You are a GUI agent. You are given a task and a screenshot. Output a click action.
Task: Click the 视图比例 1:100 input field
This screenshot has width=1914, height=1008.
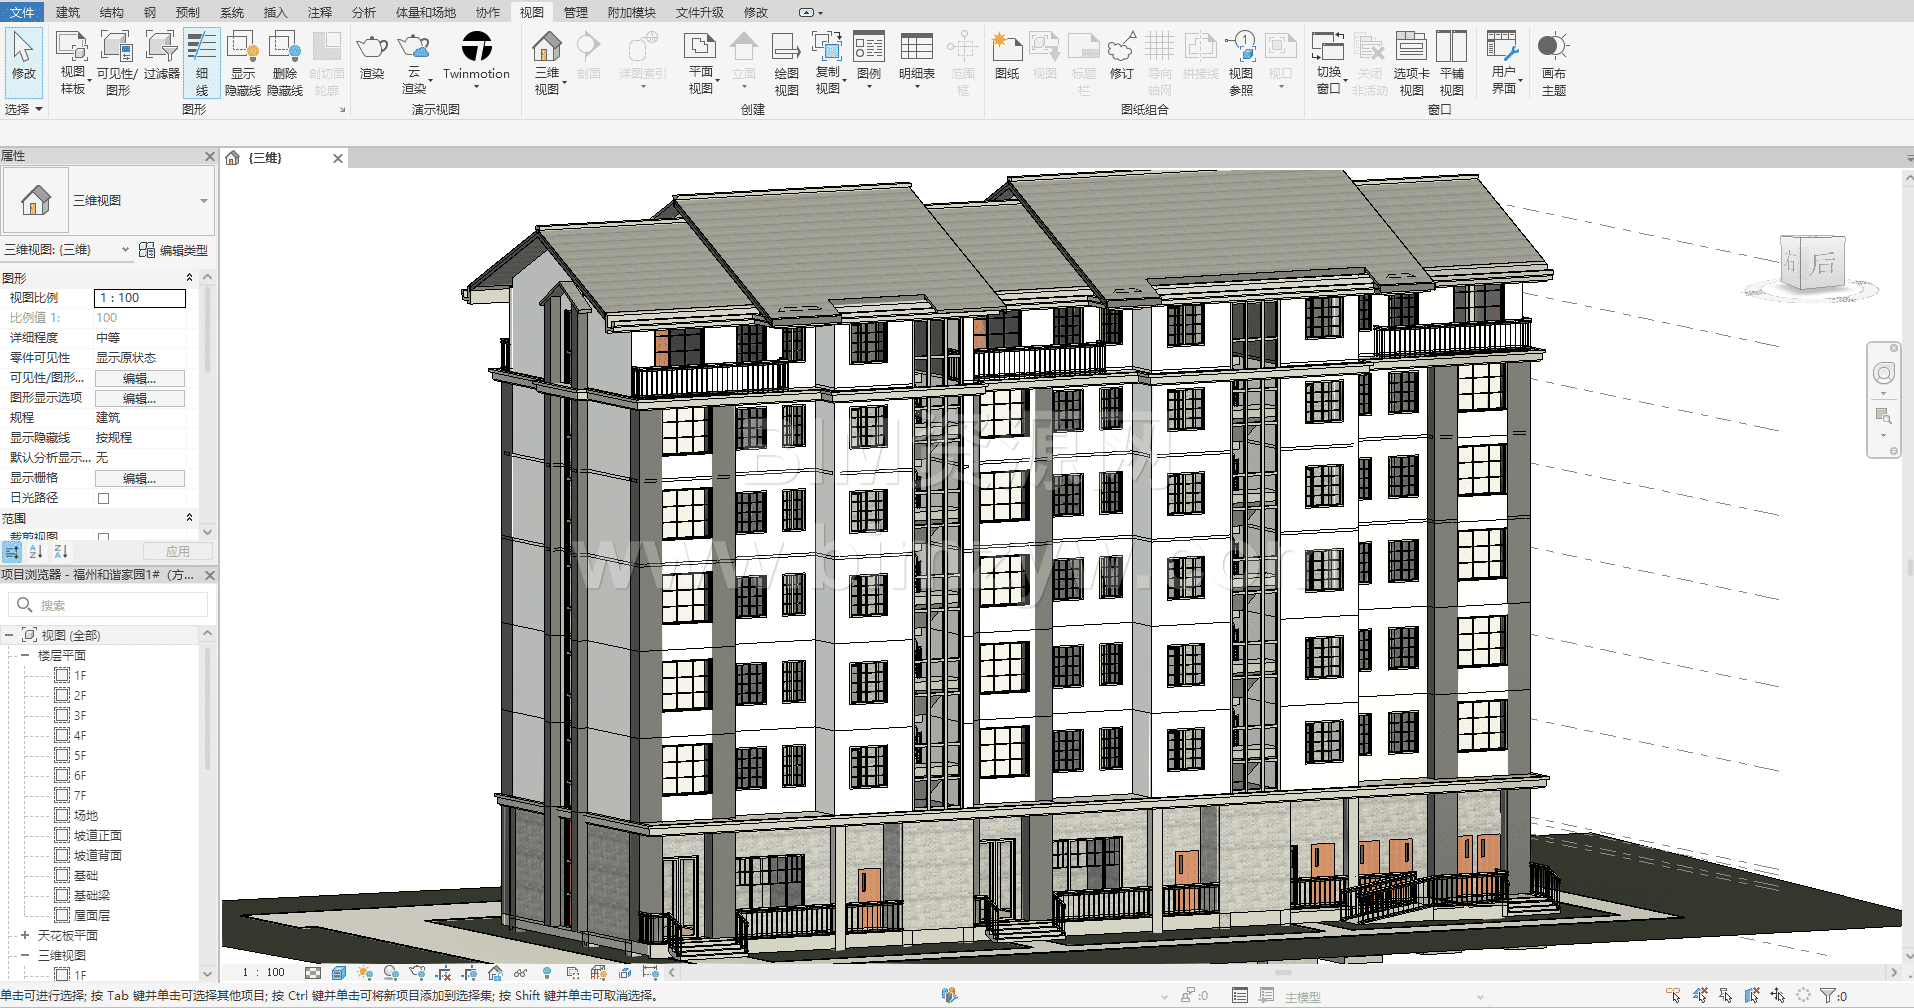pos(140,298)
